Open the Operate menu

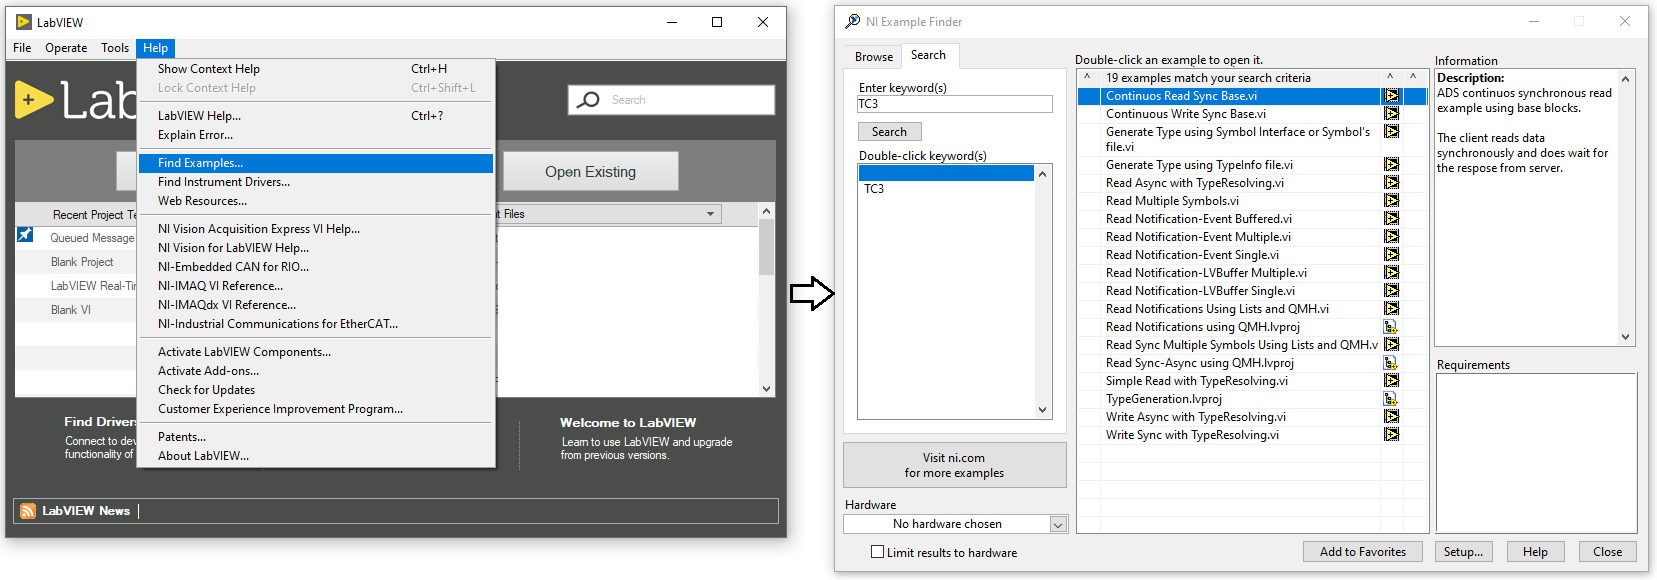click(66, 48)
